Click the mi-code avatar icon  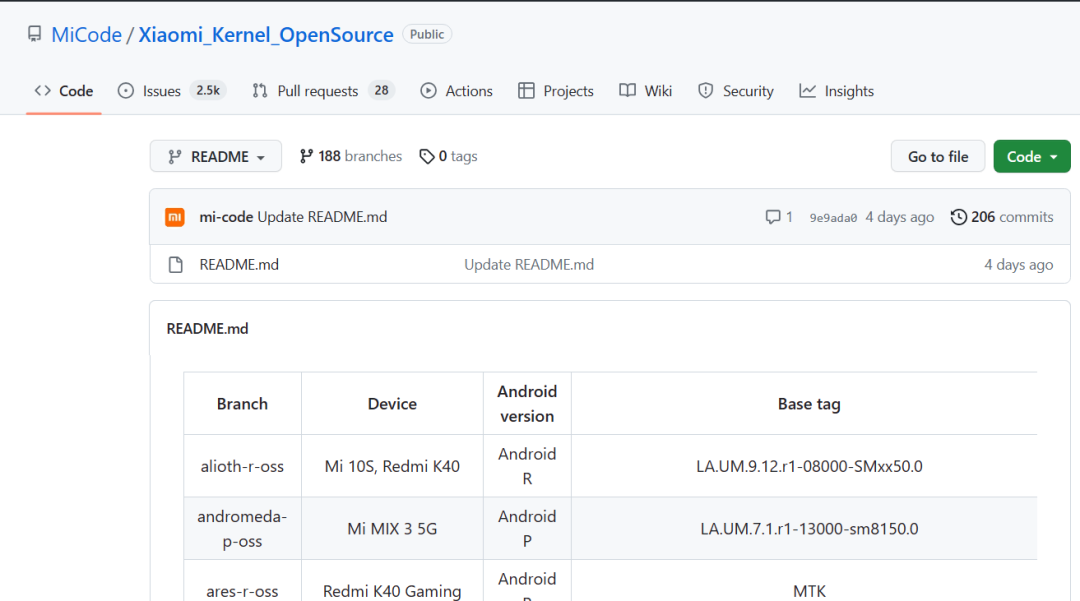(x=175, y=217)
